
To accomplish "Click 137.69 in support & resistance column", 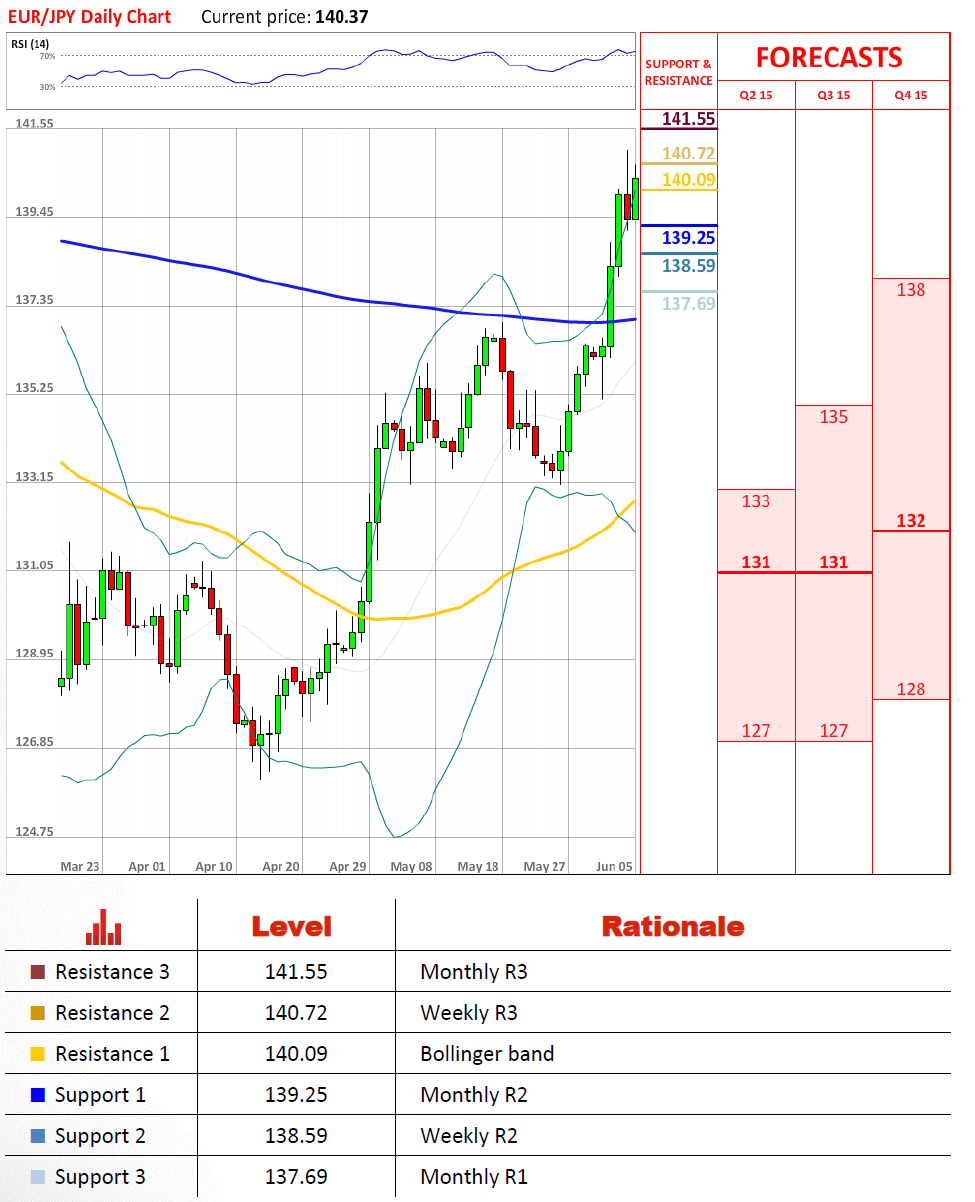I will (x=689, y=303).
